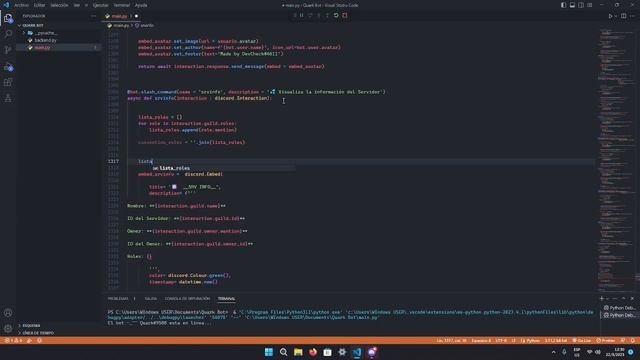Open Explorer views ellipsis menu
Viewport: 640px width, 360px height.
coord(93,16)
